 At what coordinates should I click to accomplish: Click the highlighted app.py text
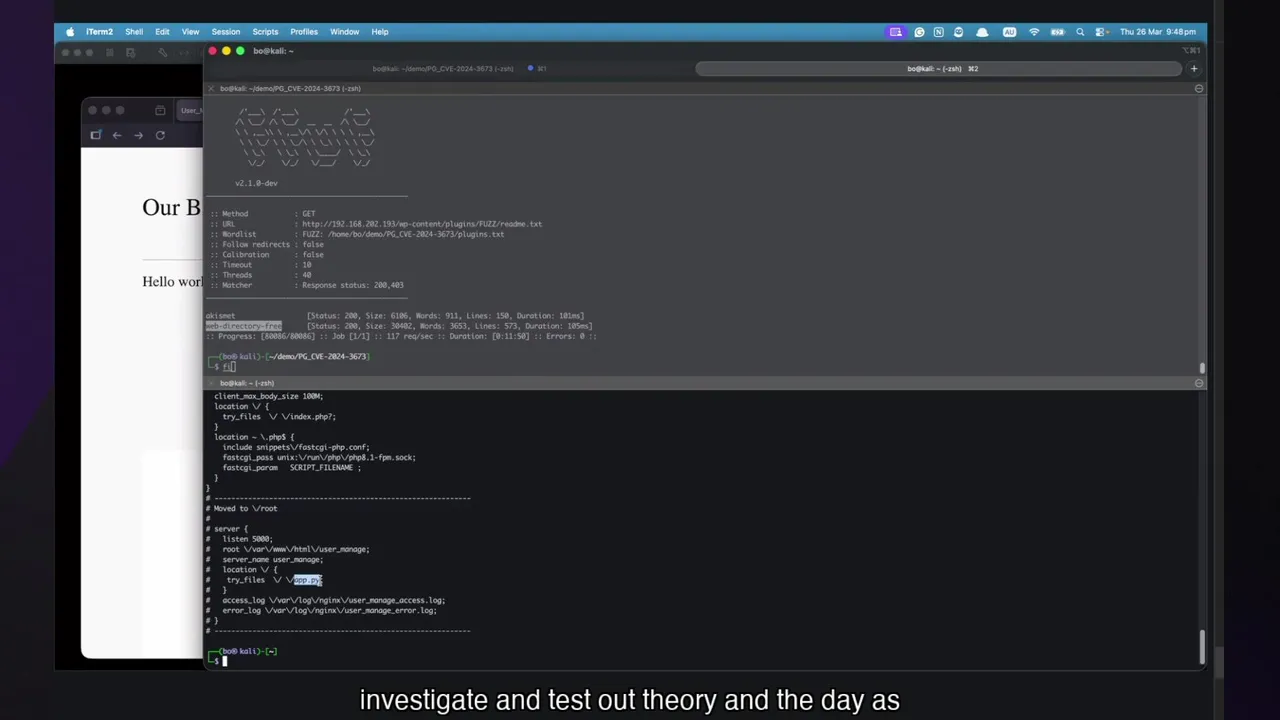click(307, 580)
